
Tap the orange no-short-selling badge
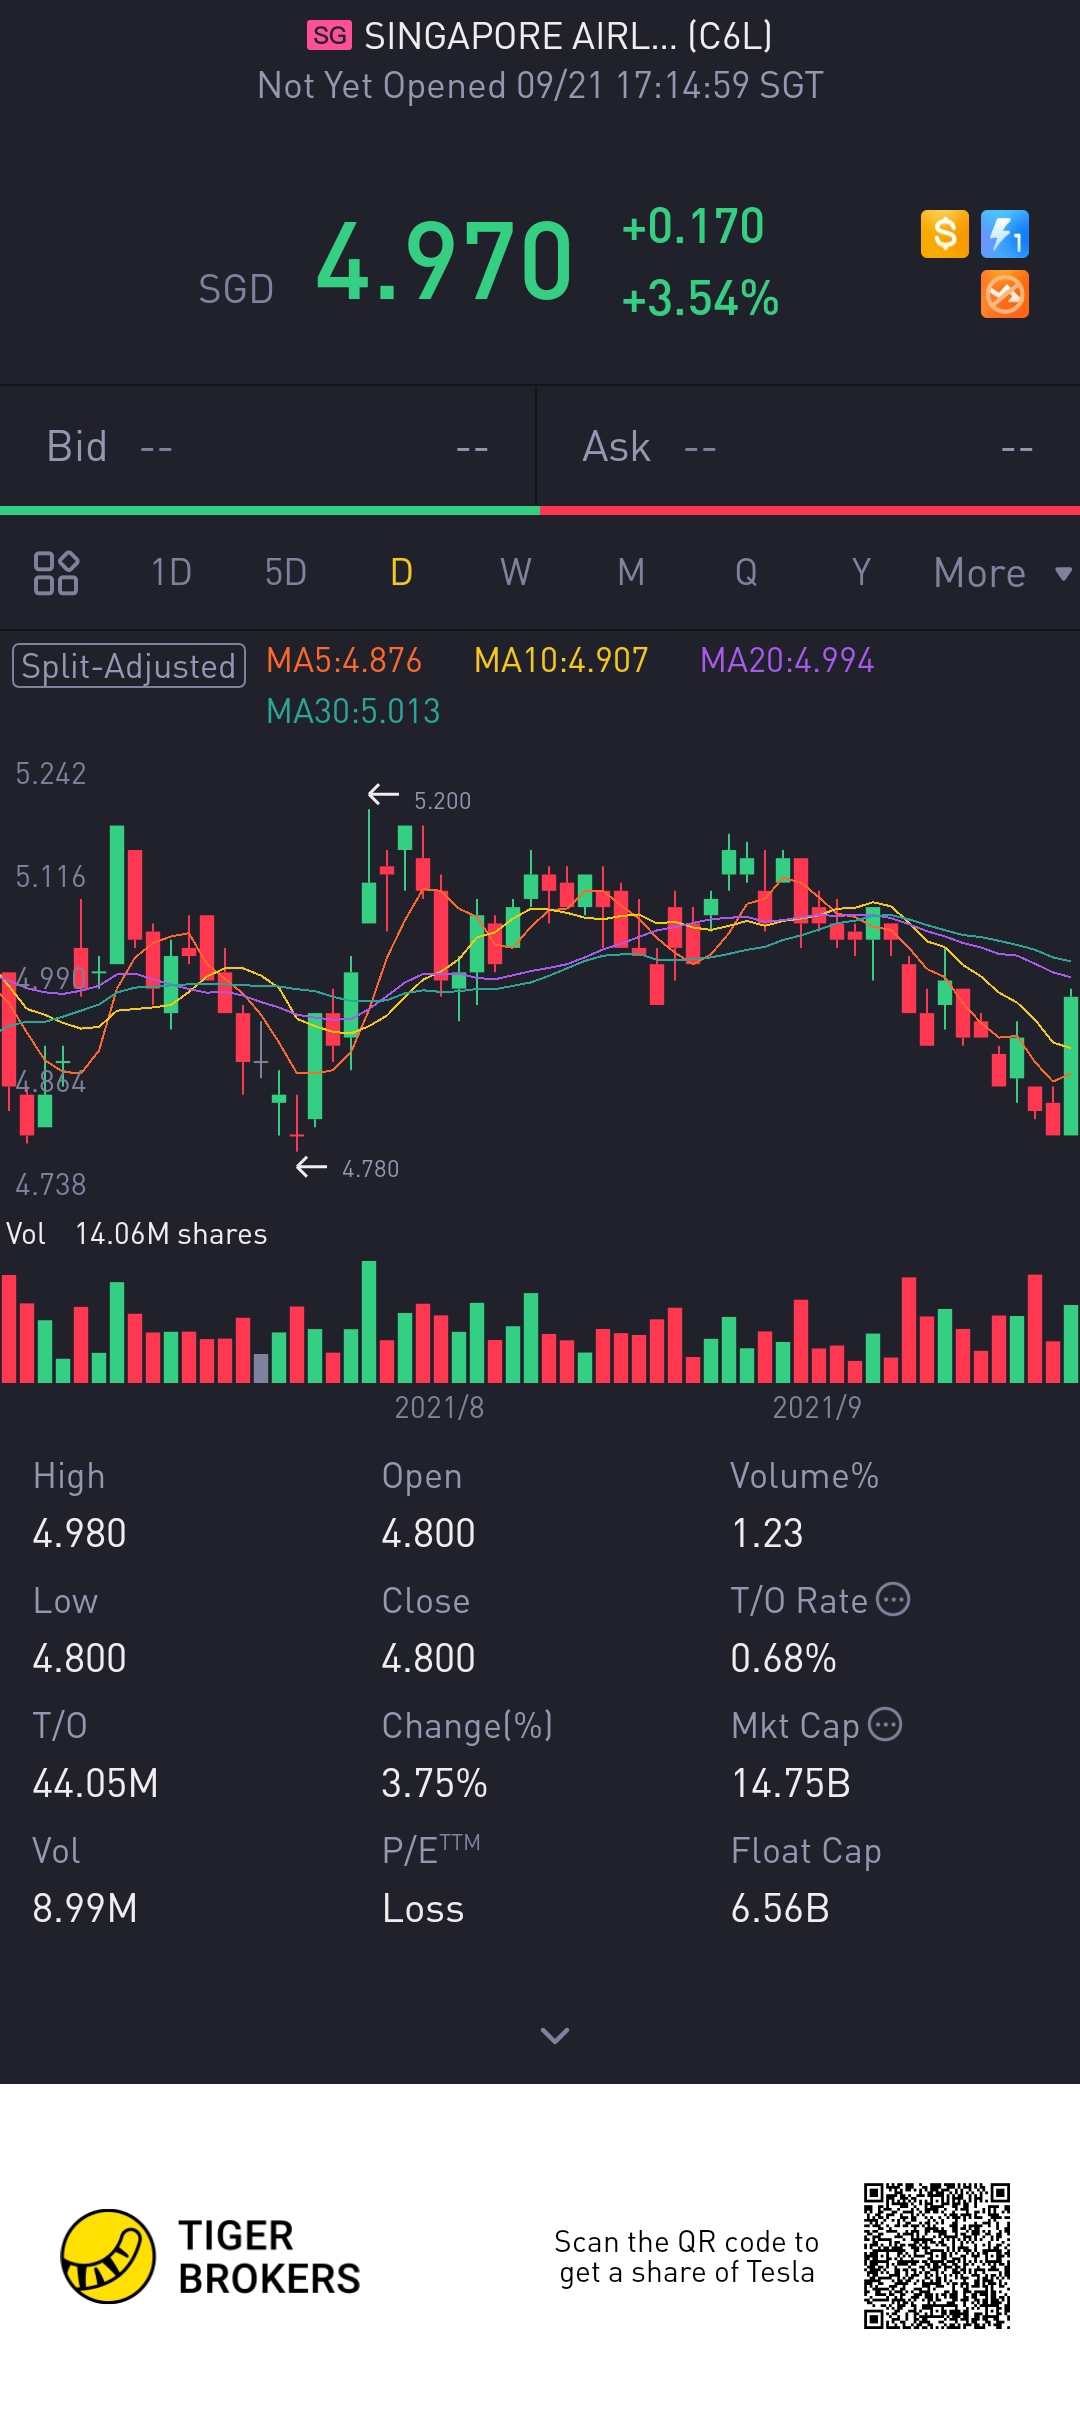1005,295
